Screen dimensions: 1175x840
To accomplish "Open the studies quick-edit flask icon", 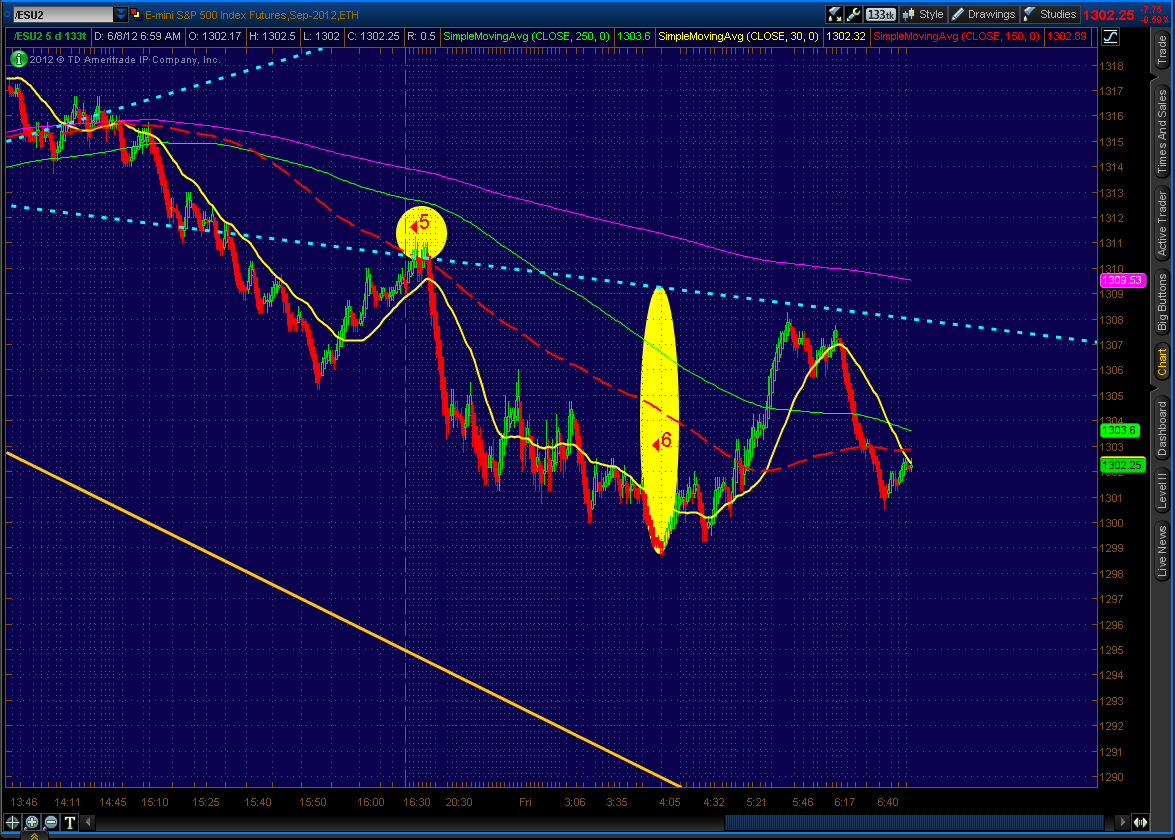I will [834, 14].
